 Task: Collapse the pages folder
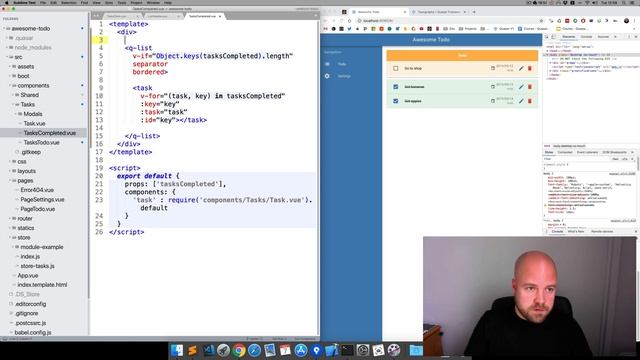(10, 180)
